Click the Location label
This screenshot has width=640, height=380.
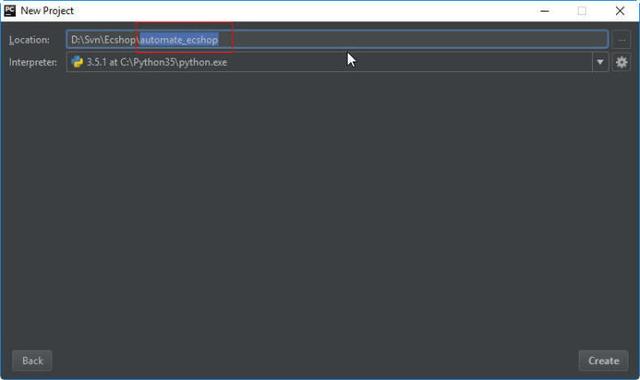(29, 40)
